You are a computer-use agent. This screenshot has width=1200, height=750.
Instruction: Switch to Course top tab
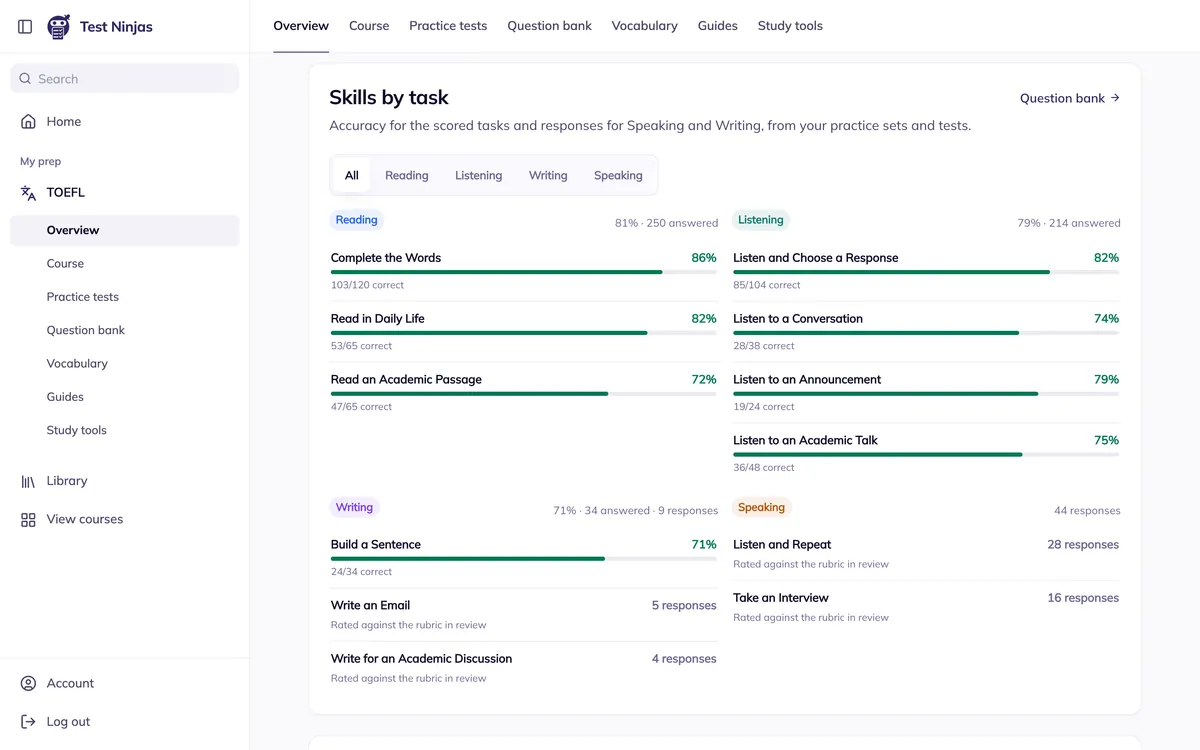click(369, 26)
